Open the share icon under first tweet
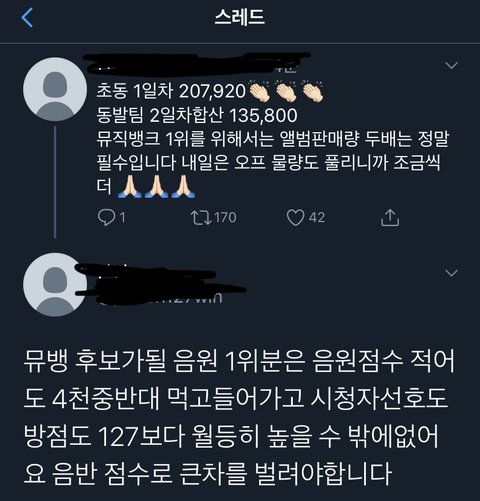480x501 pixels. (390, 218)
